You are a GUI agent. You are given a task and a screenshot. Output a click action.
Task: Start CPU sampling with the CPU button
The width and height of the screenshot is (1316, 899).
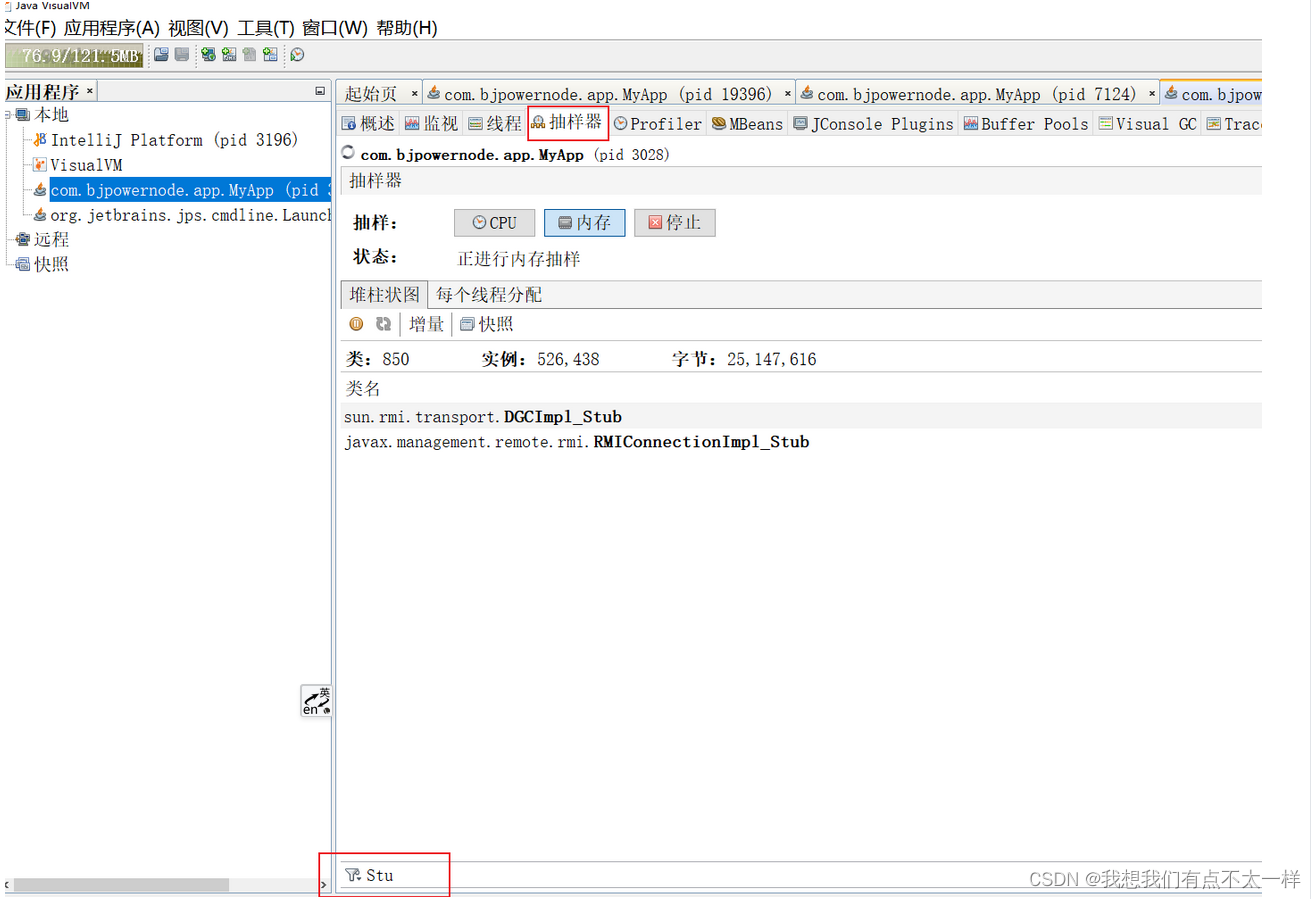point(494,223)
